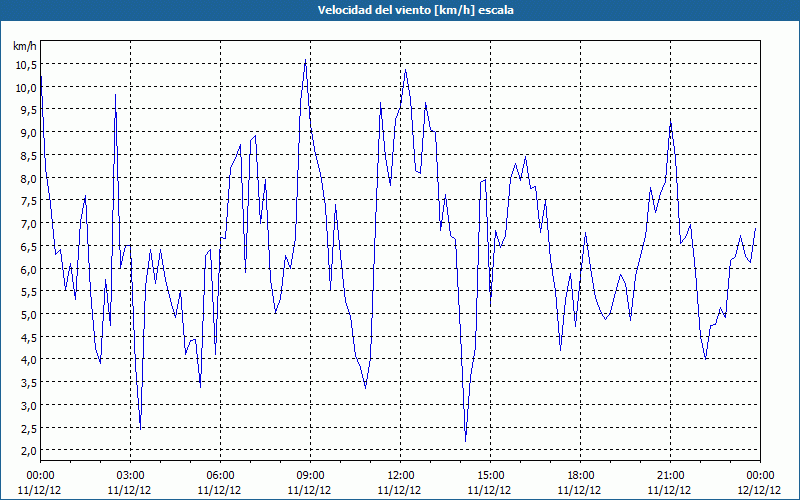The width and height of the screenshot is (800, 500).
Task: Click the "3,5" y-axis label
Action: coord(28,382)
